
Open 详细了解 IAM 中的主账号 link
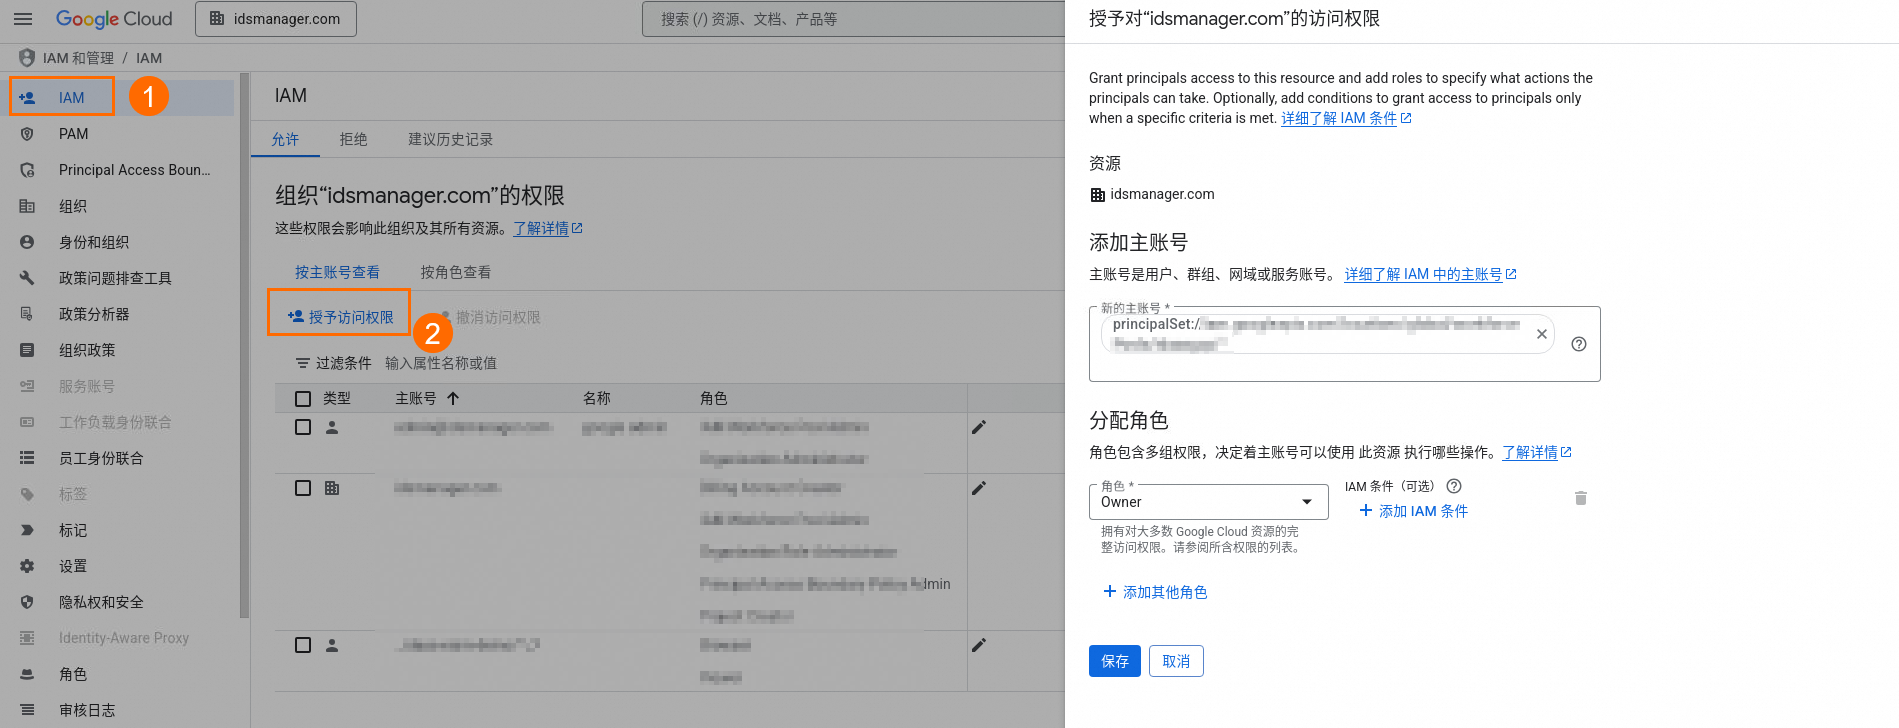[1430, 274]
